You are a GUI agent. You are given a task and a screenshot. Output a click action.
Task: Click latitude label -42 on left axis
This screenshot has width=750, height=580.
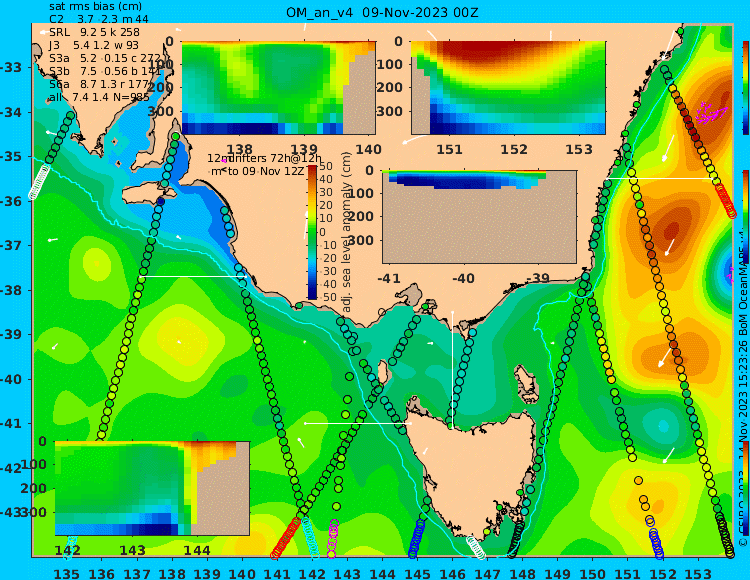pos(11,468)
